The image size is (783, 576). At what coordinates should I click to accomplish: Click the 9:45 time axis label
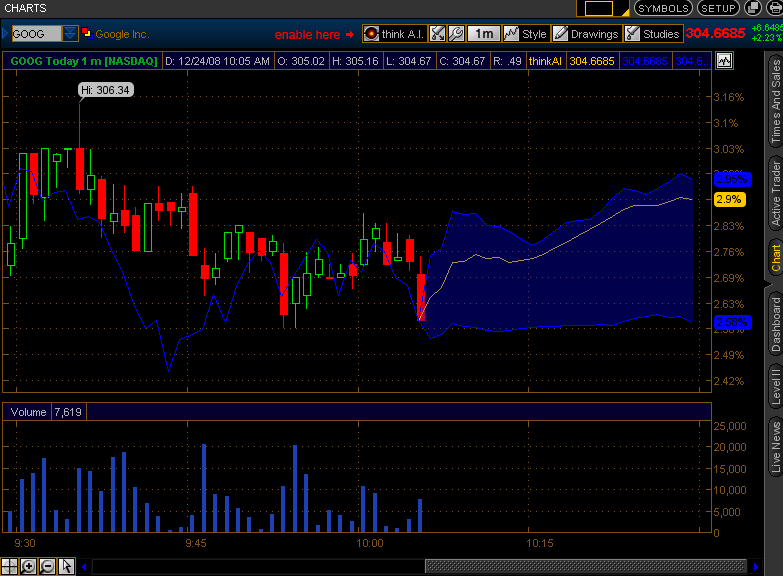click(x=196, y=544)
